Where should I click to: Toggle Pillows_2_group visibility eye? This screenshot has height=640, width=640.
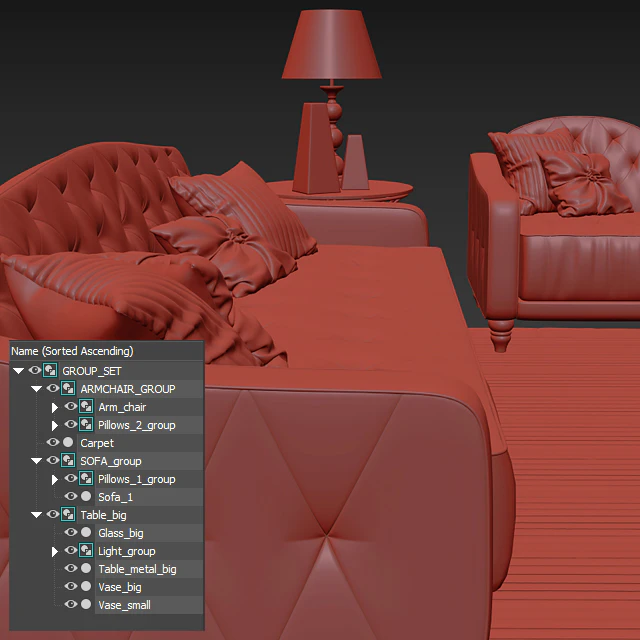[71, 424]
